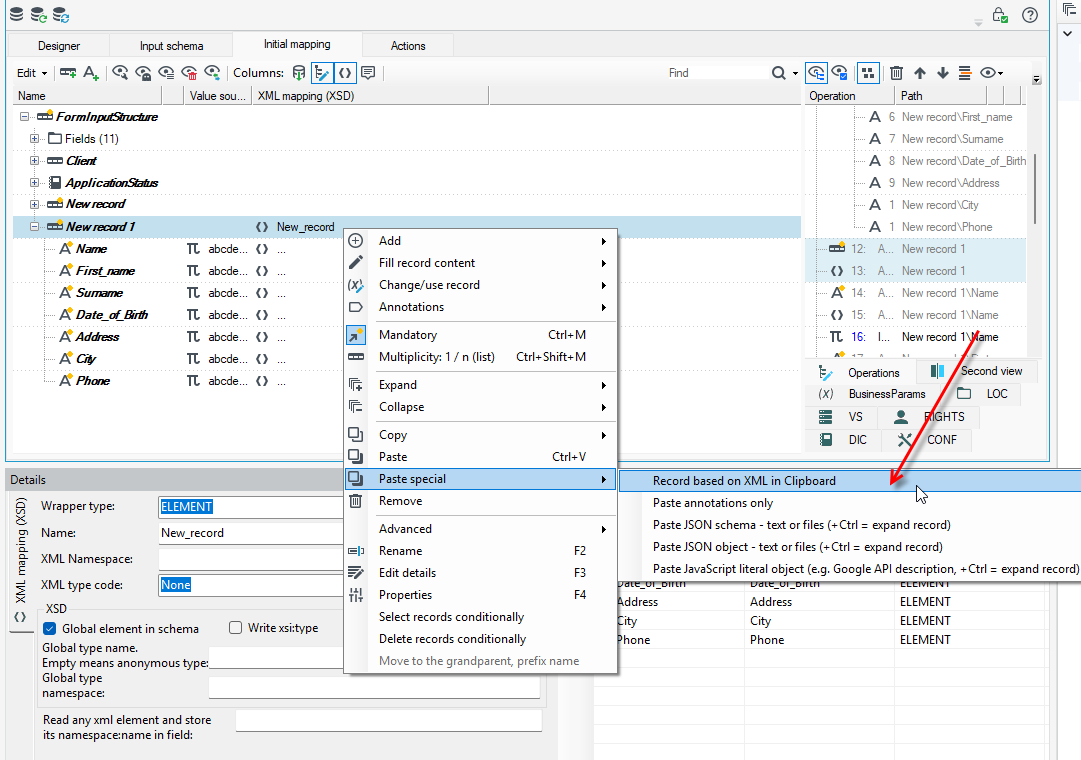This screenshot has width=1081, height=760.
Task: Click the eye with trash can icon
Action: point(190,72)
